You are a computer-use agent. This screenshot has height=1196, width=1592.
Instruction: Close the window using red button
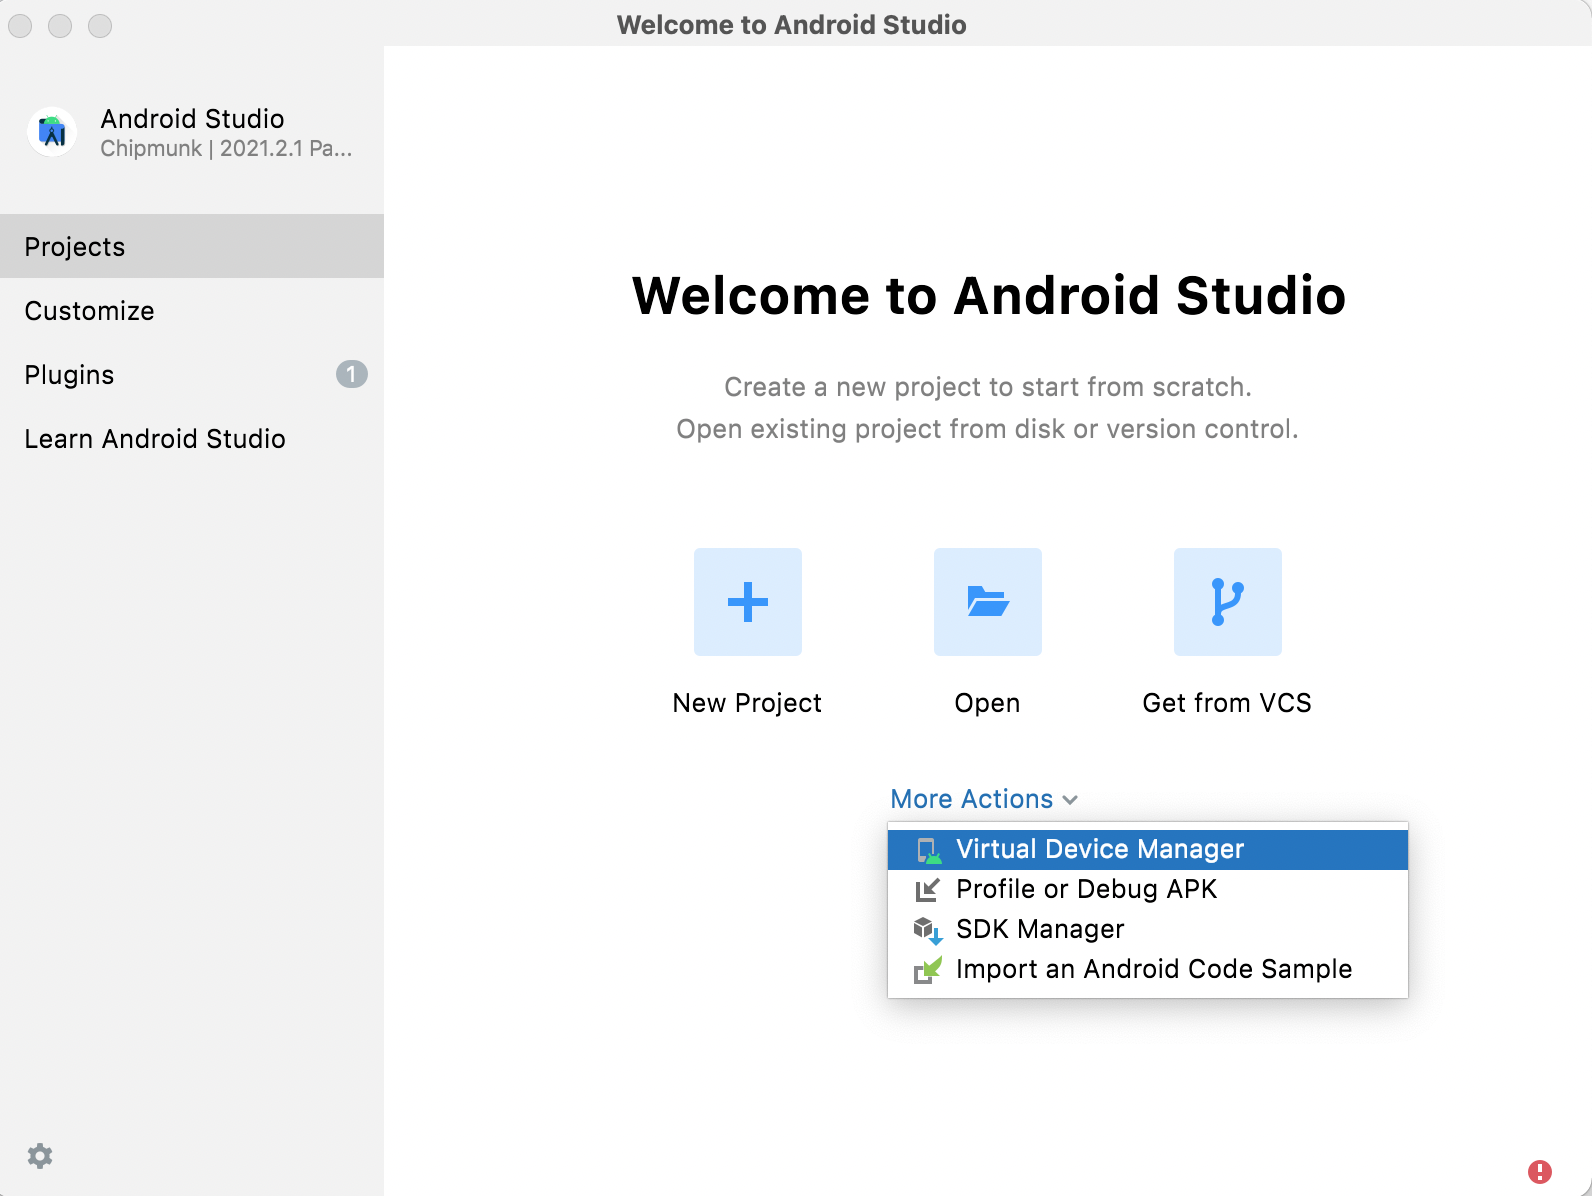tap(20, 26)
